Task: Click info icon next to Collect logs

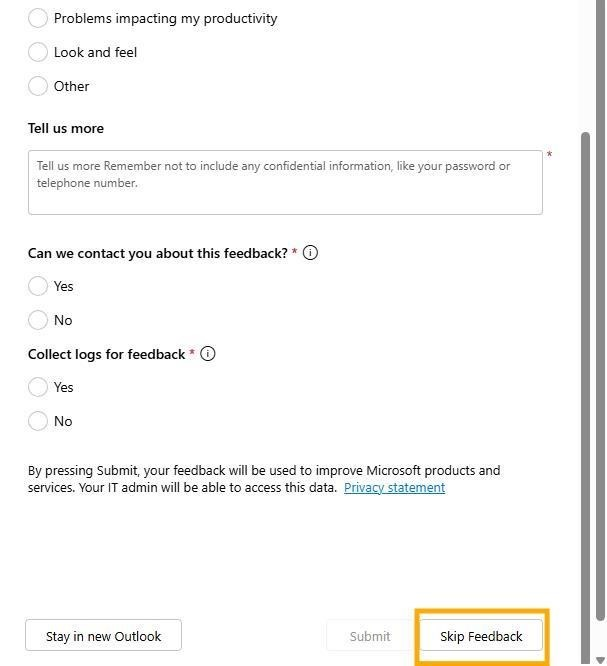Action: click(207, 354)
